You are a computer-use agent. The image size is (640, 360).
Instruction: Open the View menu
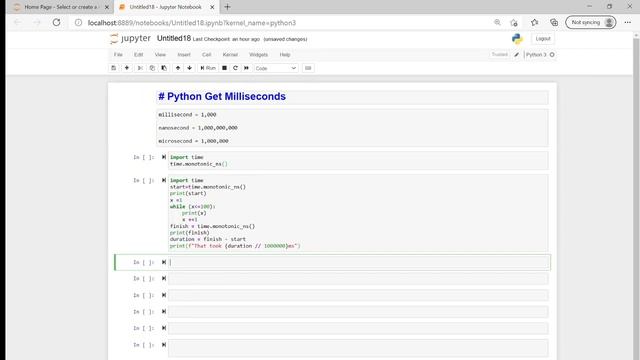(x=160, y=55)
